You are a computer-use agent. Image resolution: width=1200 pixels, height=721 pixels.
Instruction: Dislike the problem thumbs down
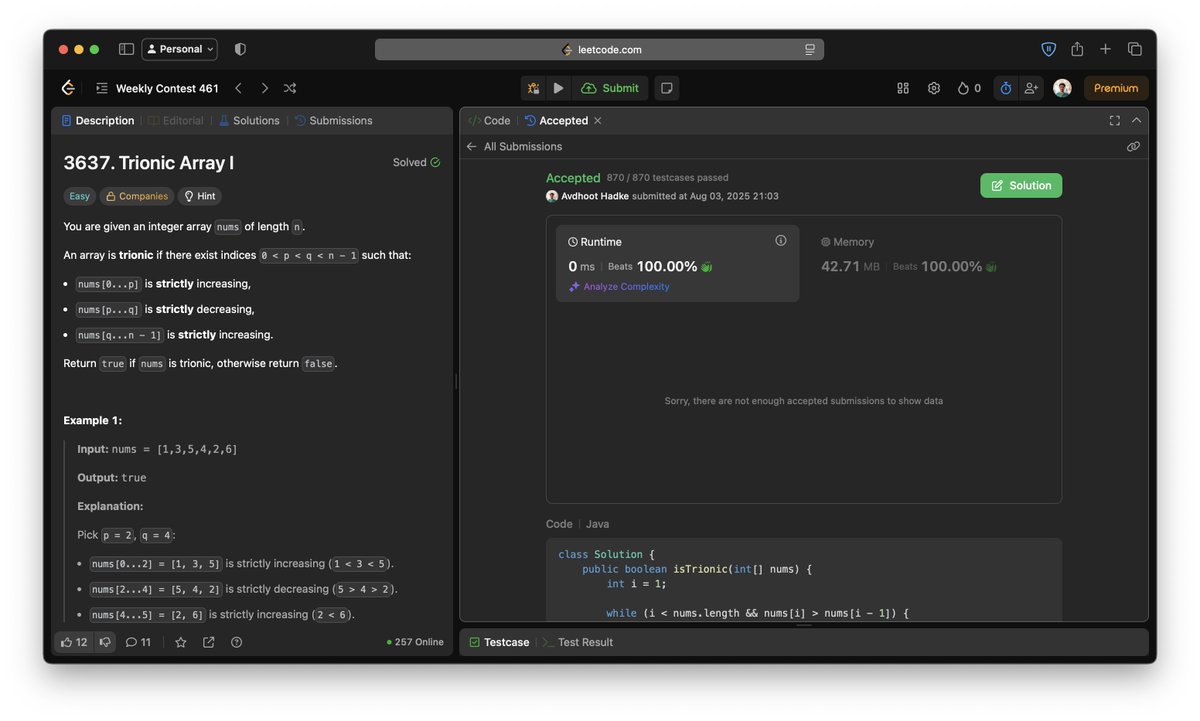pyautogui.click(x=105, y=643)
